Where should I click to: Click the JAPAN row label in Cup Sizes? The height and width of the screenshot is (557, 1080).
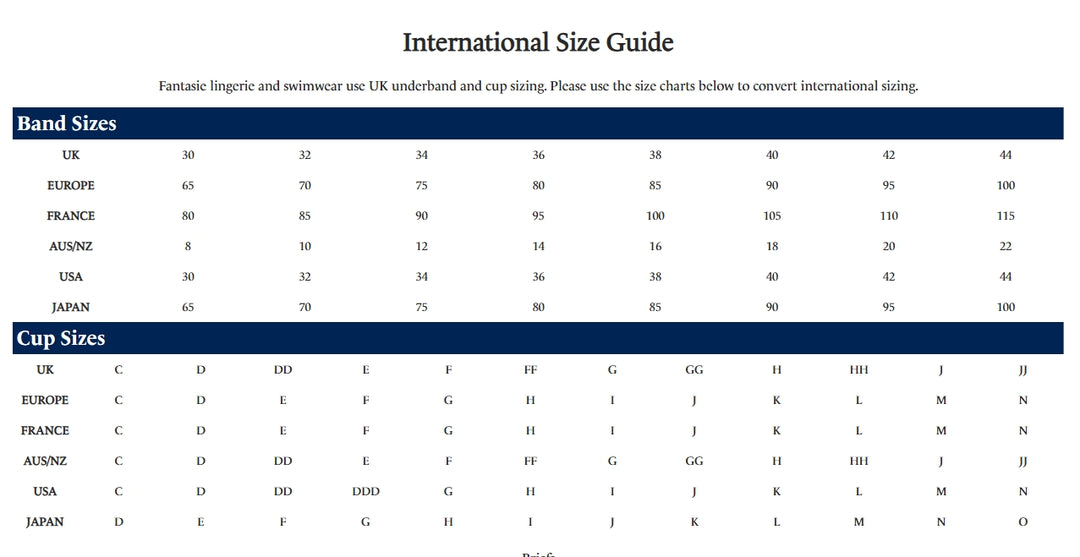[45, 522]
